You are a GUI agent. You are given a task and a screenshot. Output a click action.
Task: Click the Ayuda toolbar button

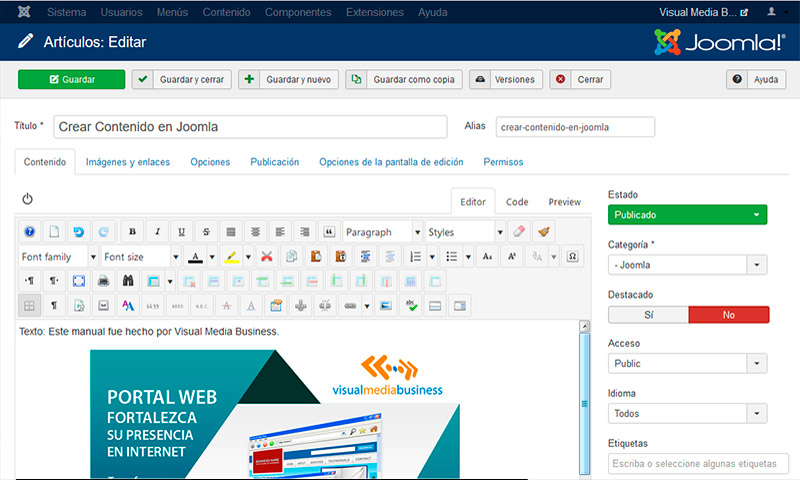(x=756, y=79)
